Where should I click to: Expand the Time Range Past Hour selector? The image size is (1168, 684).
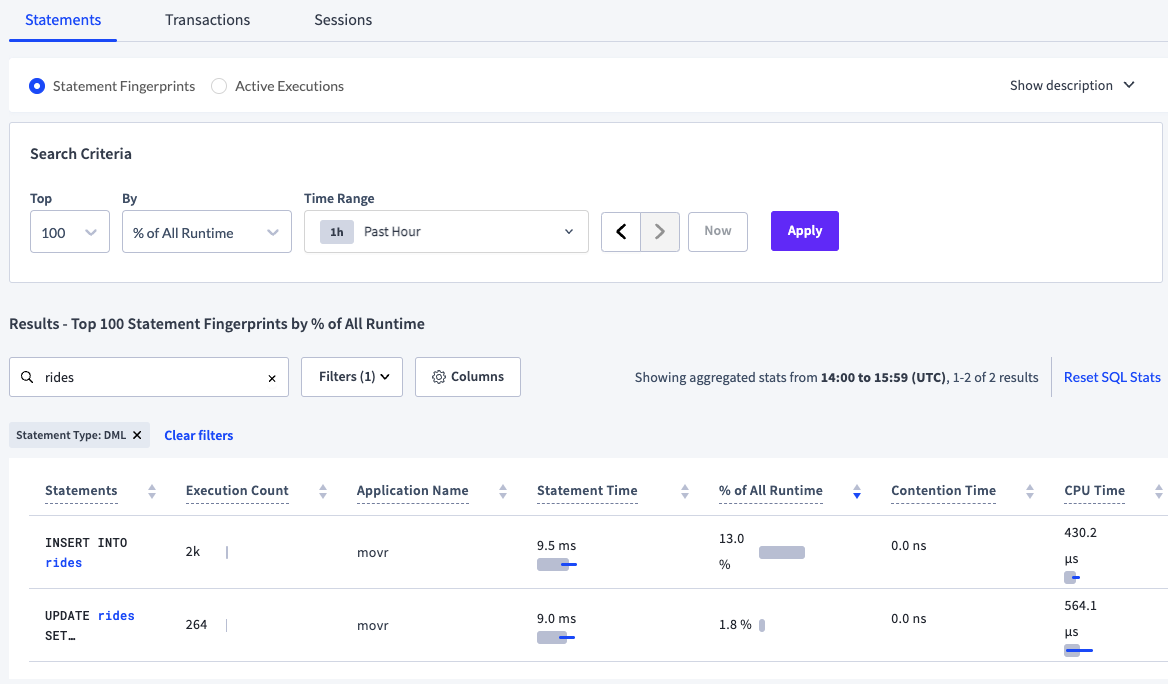click(446, 232)
